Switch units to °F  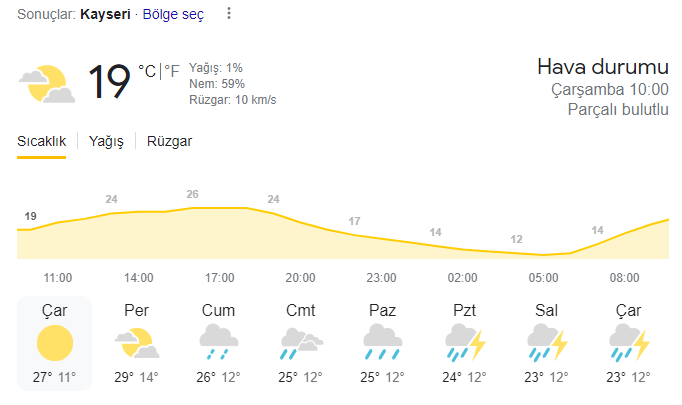tap(172, 71)
